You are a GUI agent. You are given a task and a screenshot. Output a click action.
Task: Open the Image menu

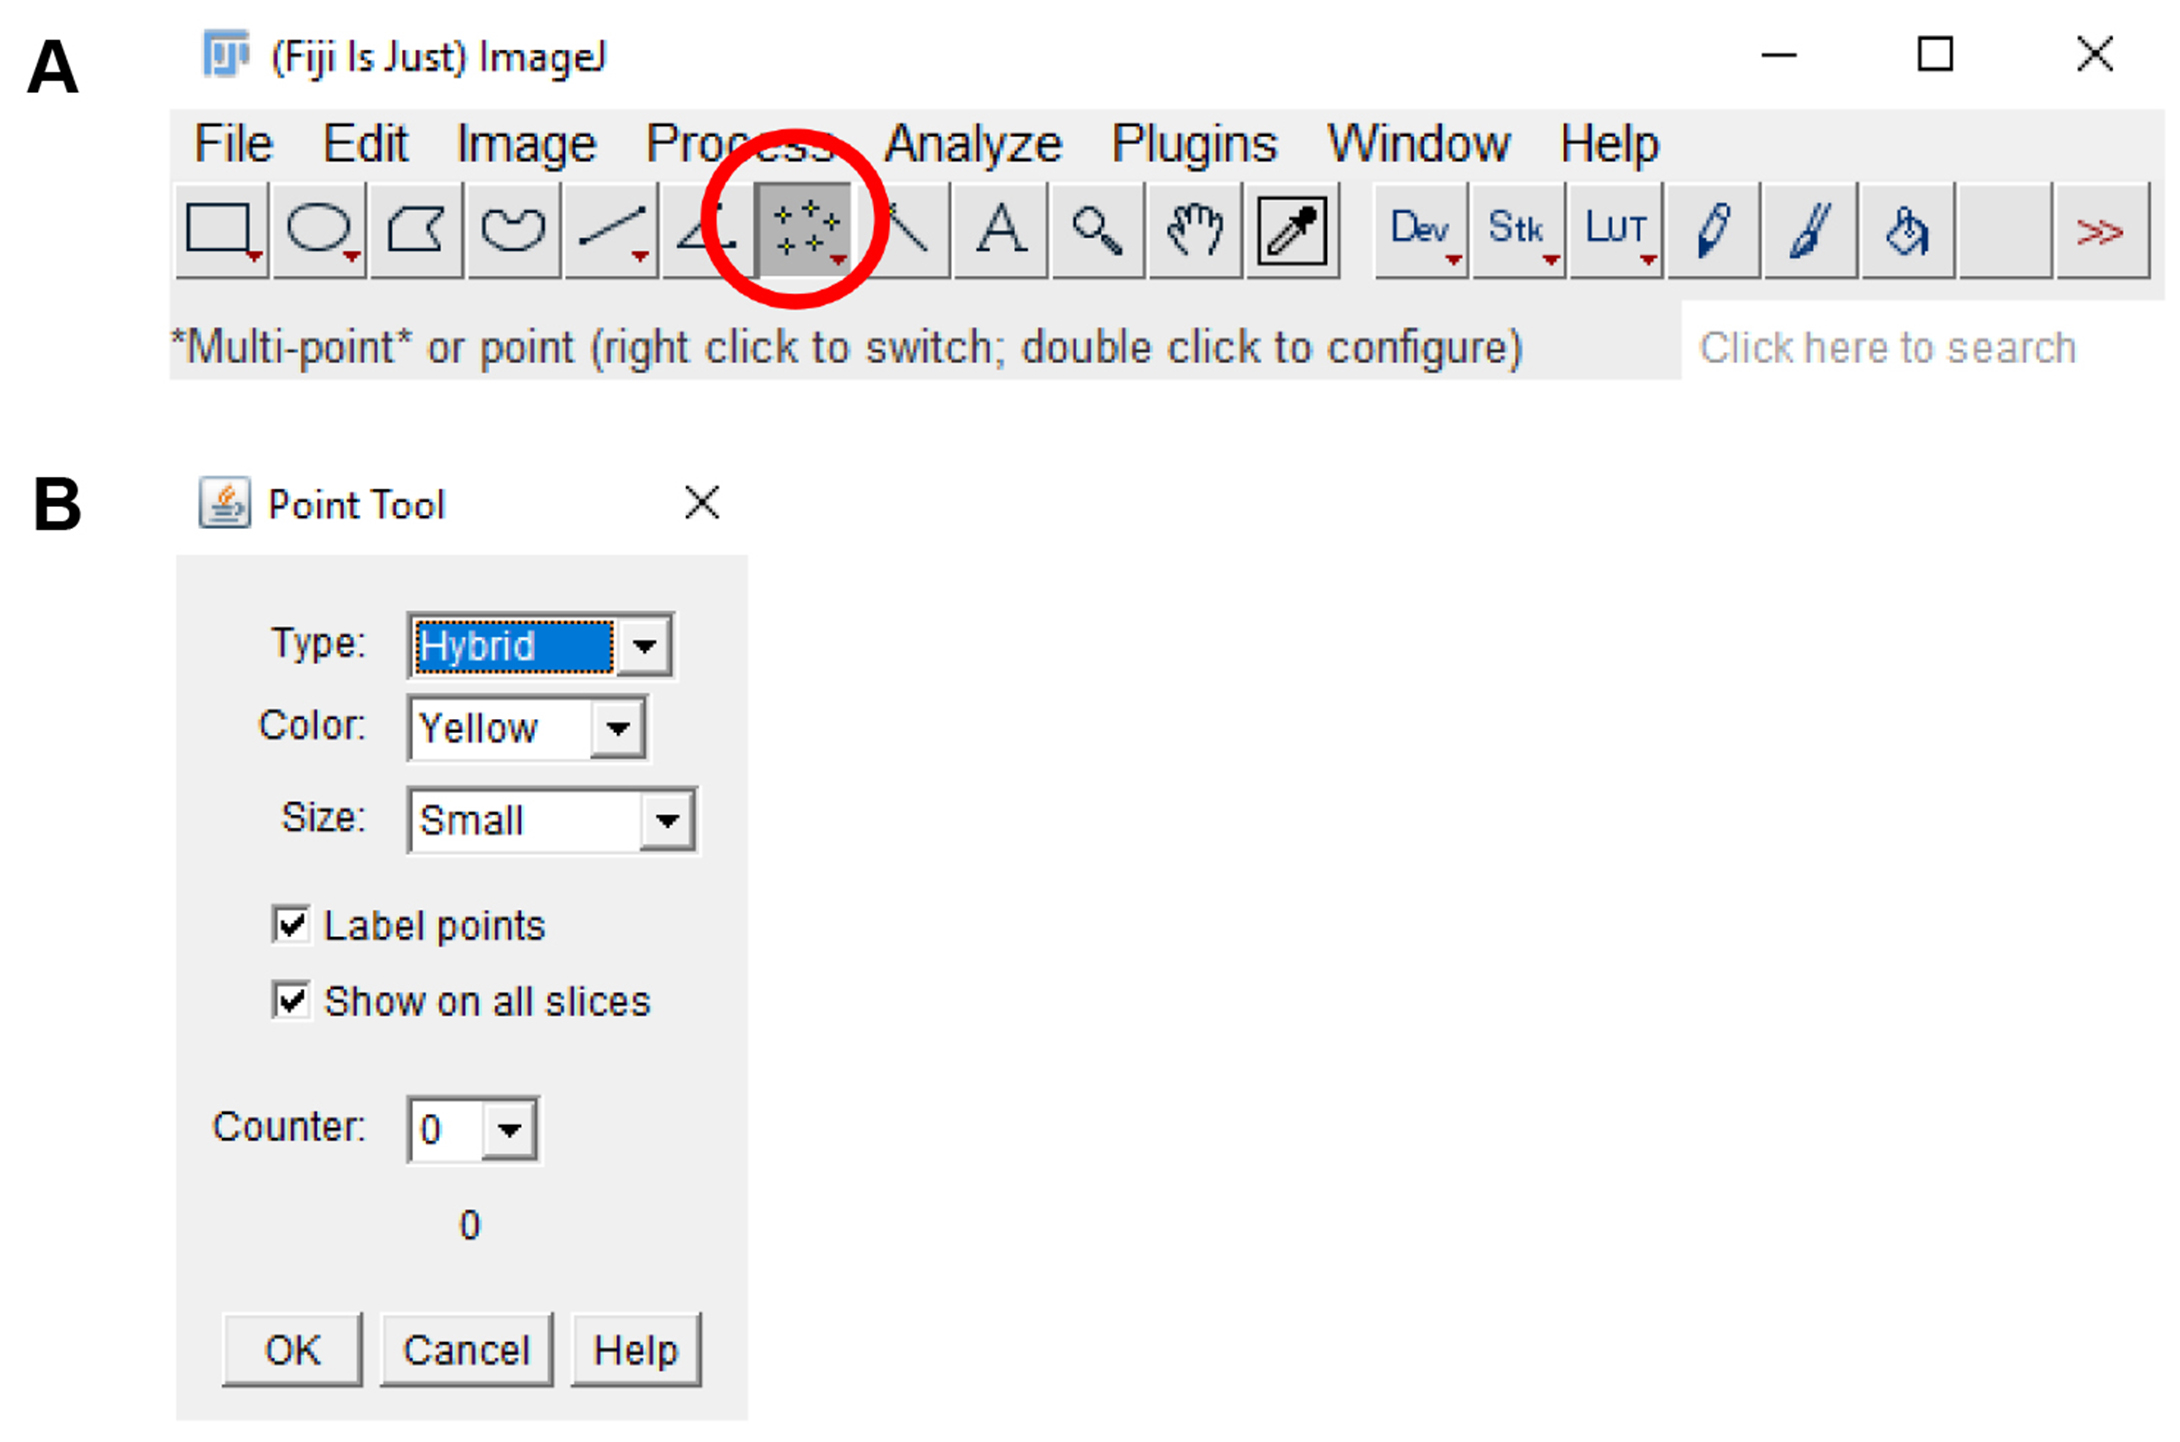click(526, 144)
